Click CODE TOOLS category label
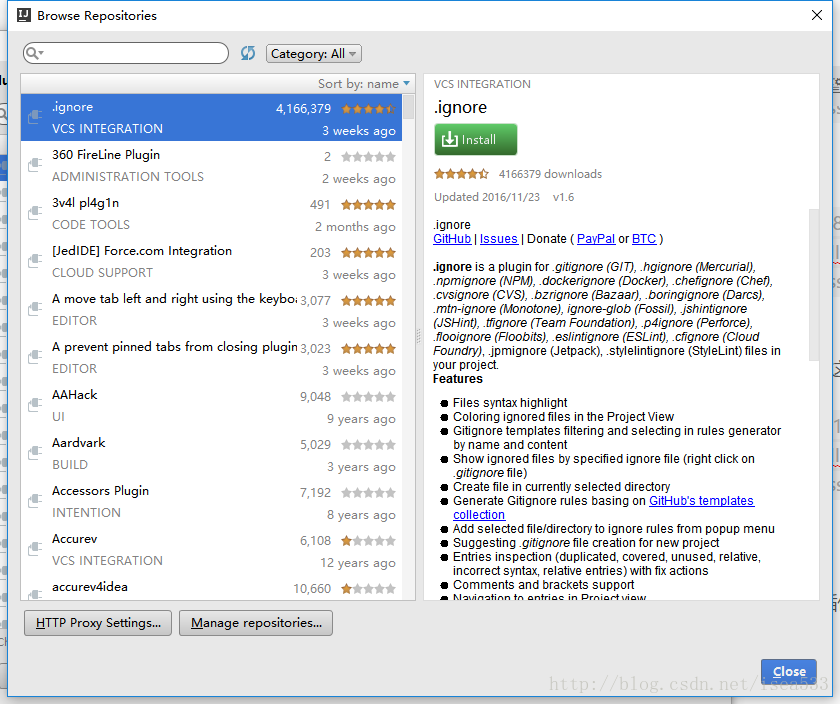The height and width of the screenshot is (704, 840). [x=91, y=224]
